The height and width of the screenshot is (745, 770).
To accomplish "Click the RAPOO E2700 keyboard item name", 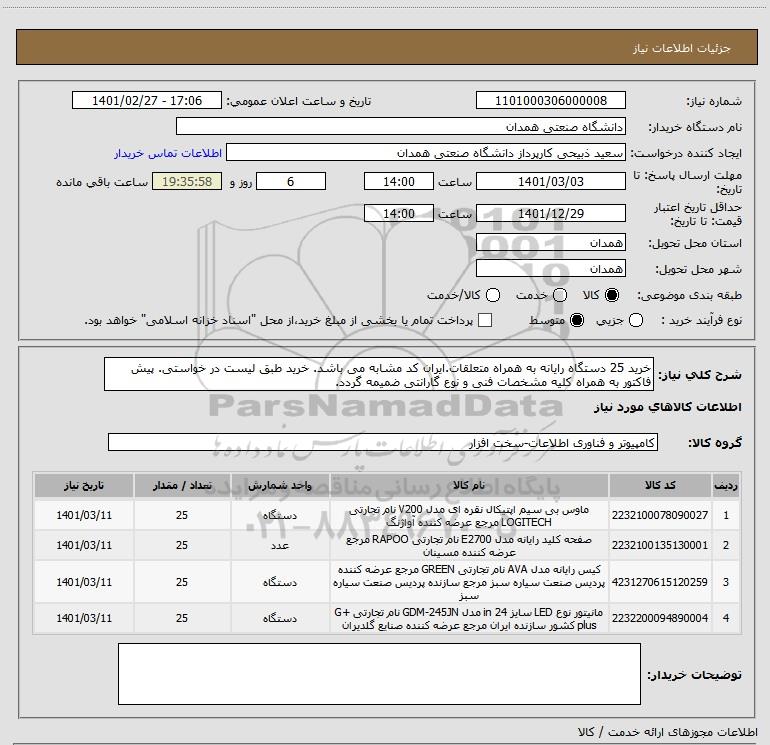I will click(x=469, y=545).
